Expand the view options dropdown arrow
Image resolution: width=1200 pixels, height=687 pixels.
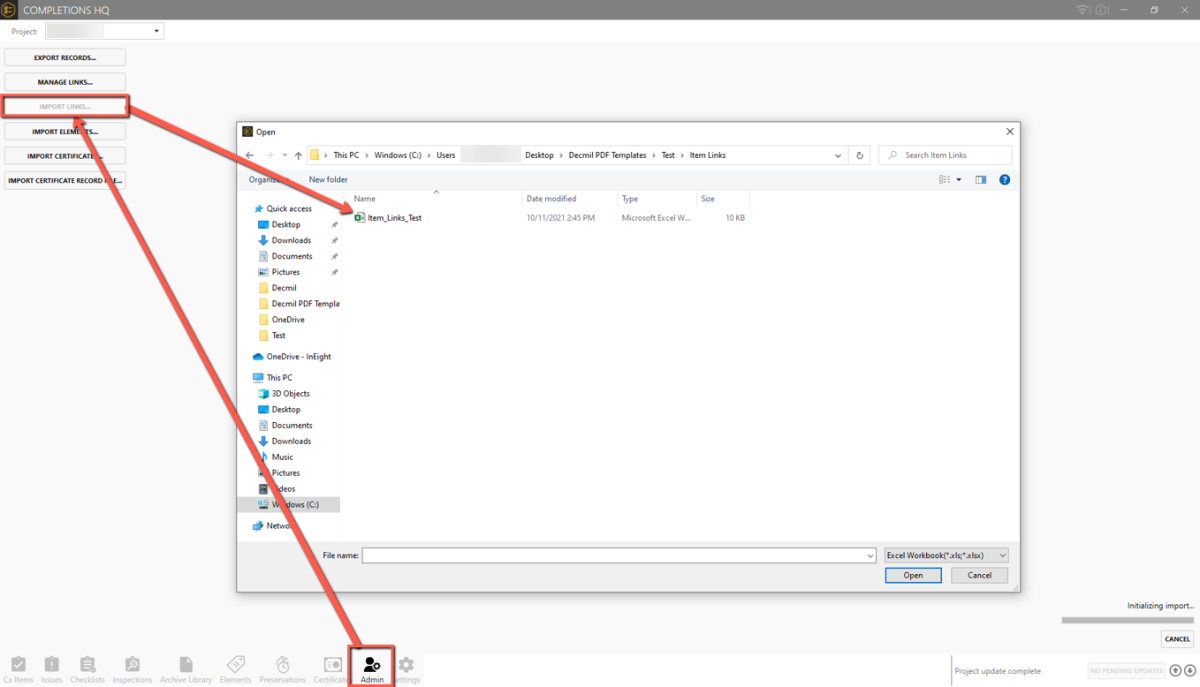click(x=959, y=180)
